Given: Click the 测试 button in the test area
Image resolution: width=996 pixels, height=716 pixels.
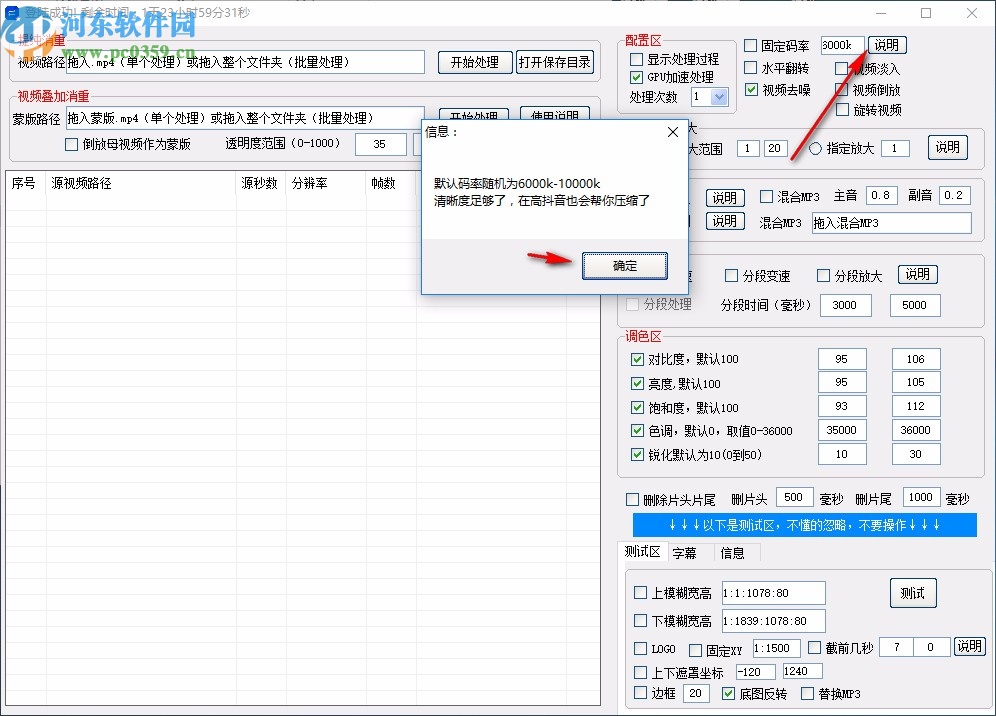Looking at the screenshot, I should click(x=912, y=592).
